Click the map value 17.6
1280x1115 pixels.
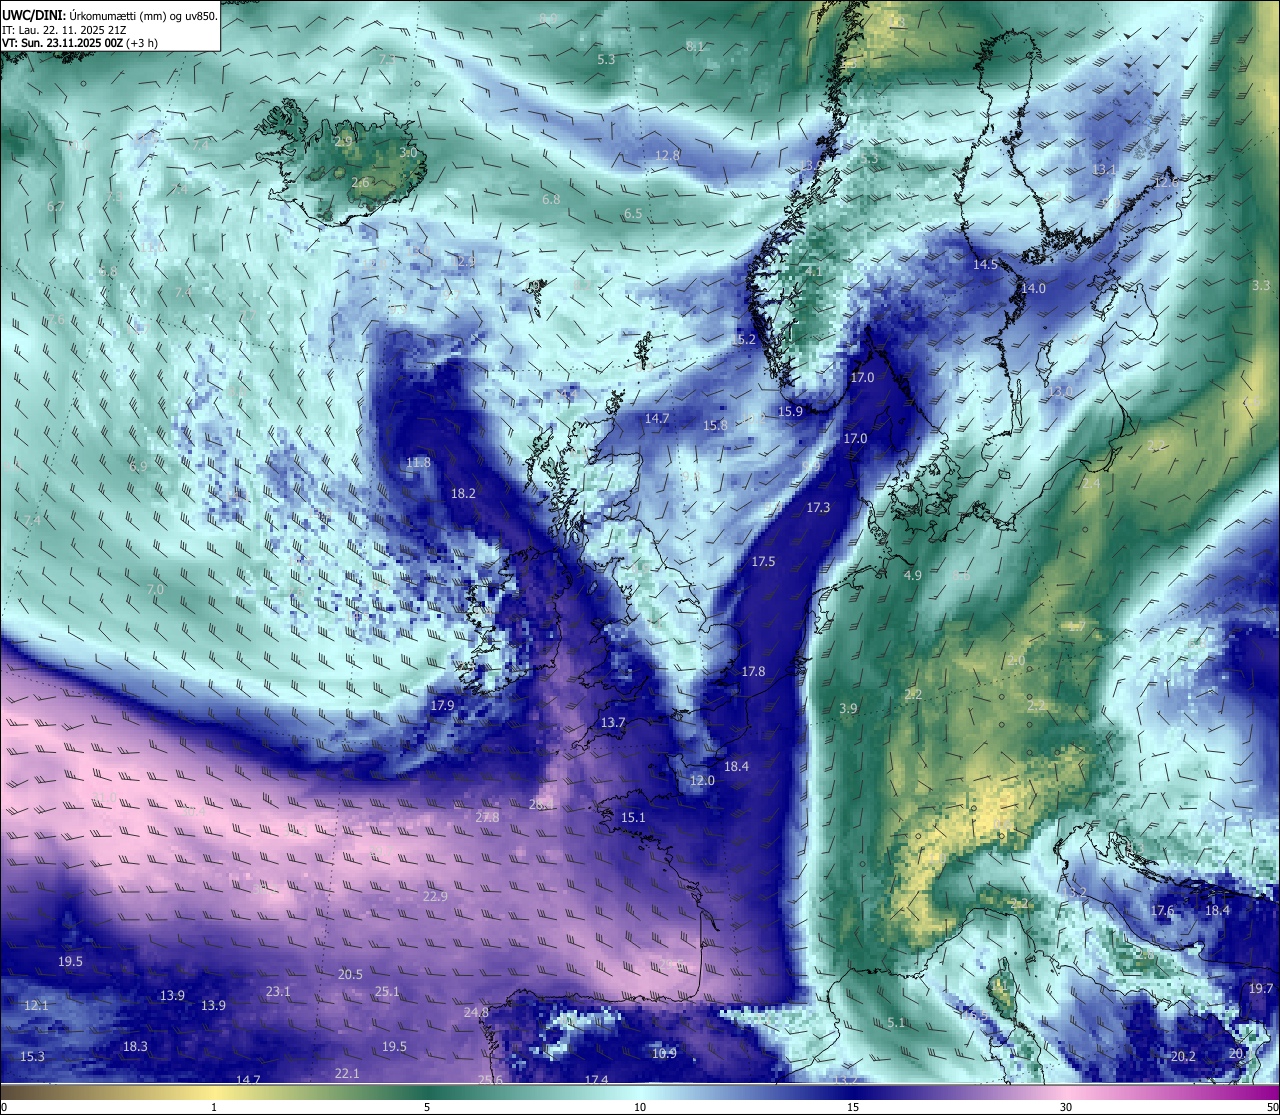[x=1162, y=911]
